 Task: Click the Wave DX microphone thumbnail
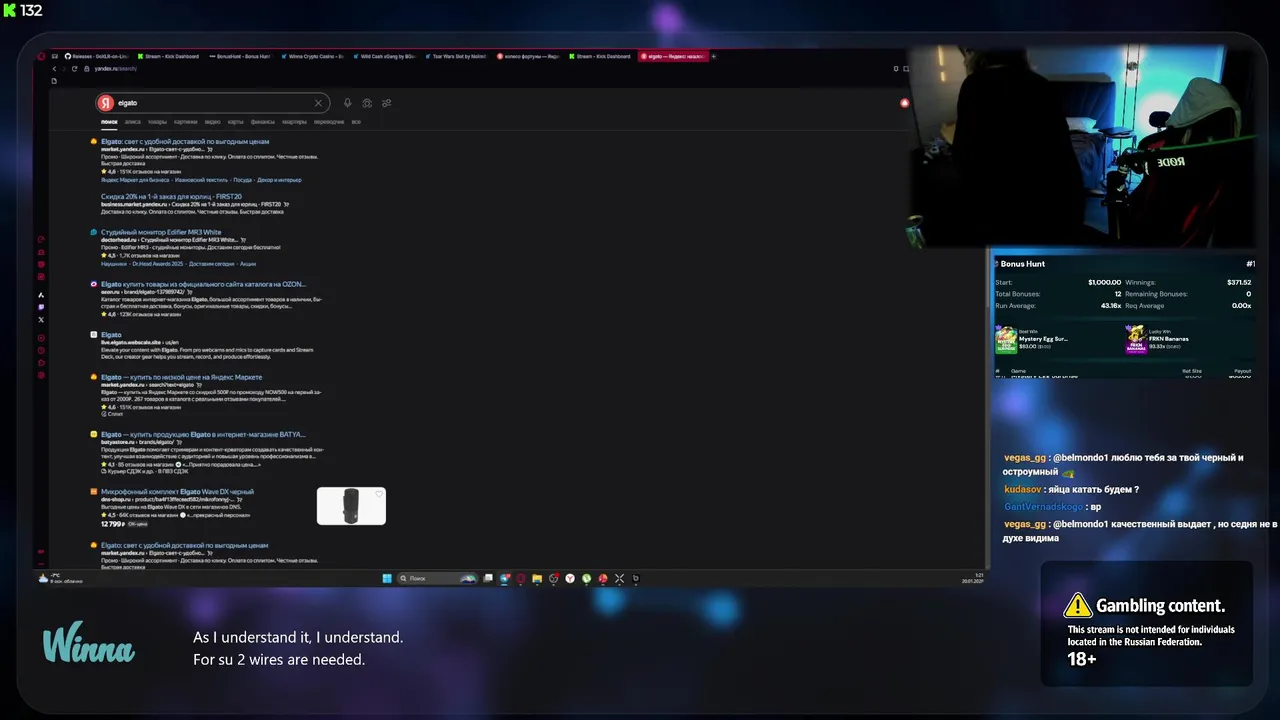click(x=351, y=506)
